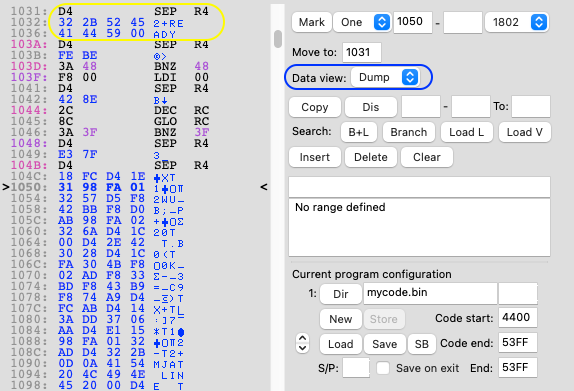Click the disabled Store button

tap(384, 319)
